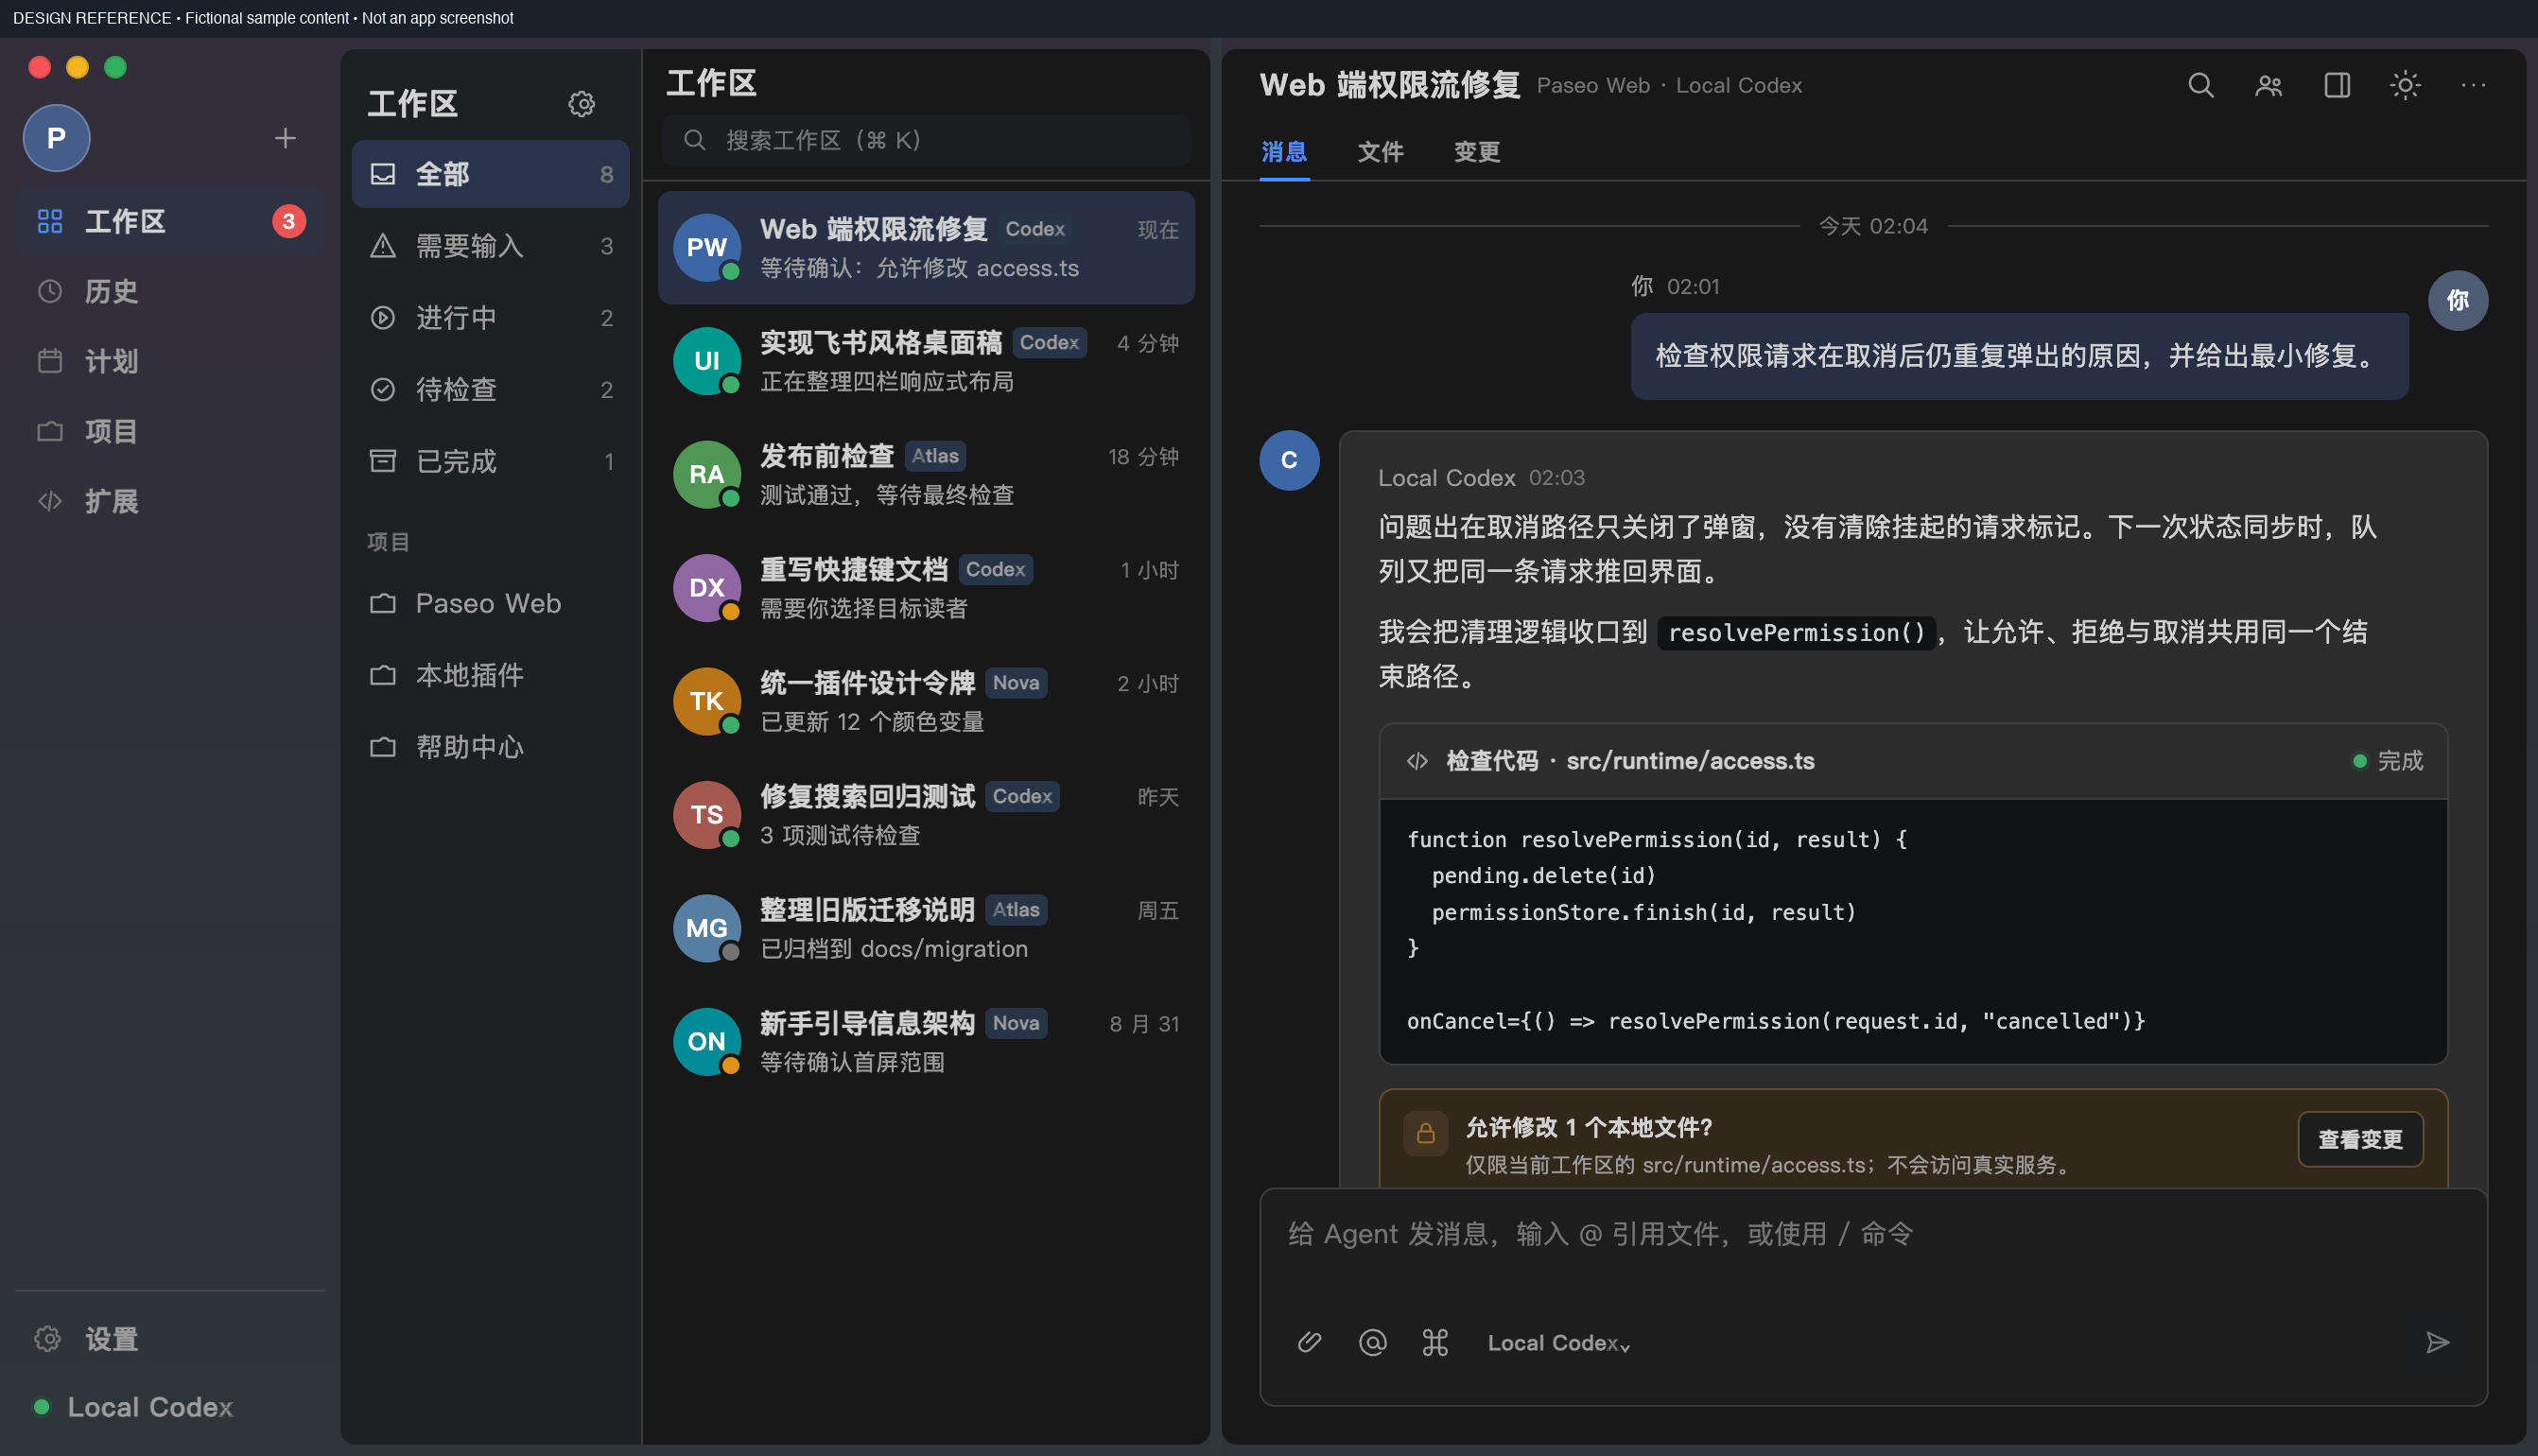Select the 需要输入 filter
Screen dimensions: 2538x1456
click(x=490, y=246)
